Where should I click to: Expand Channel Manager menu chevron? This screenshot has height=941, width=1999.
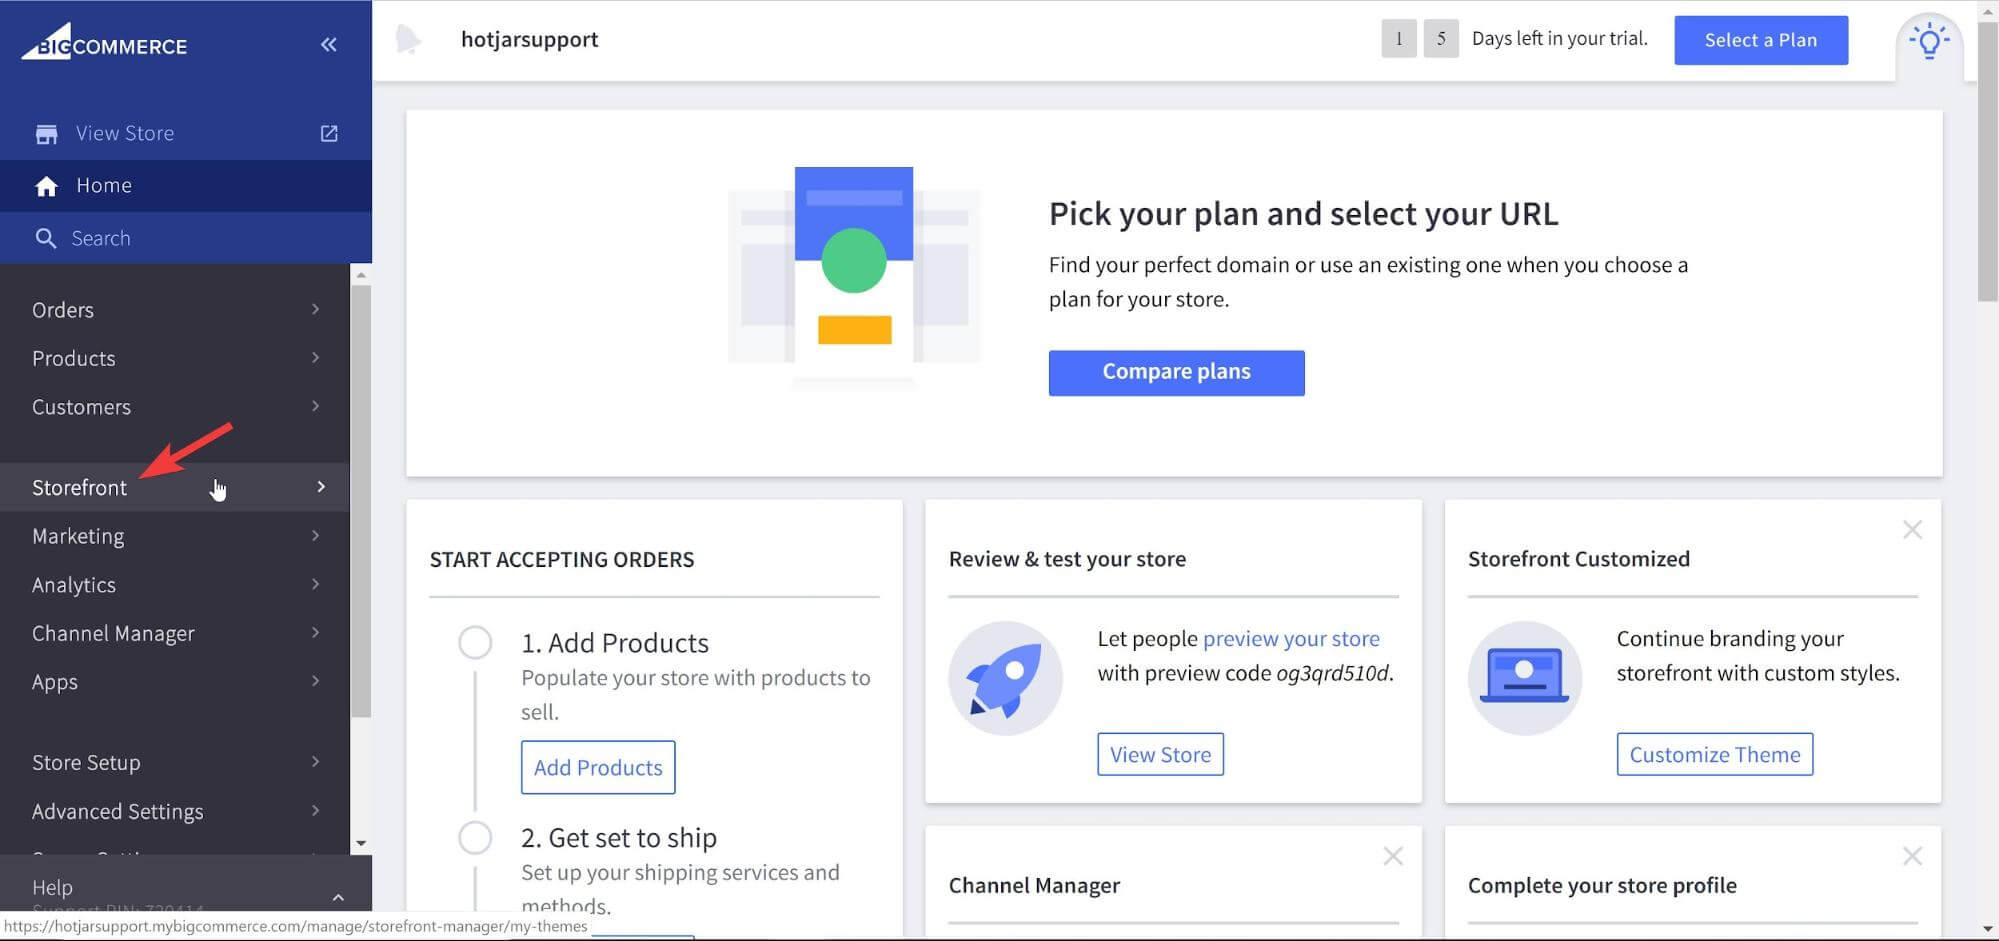coord(315,632)
